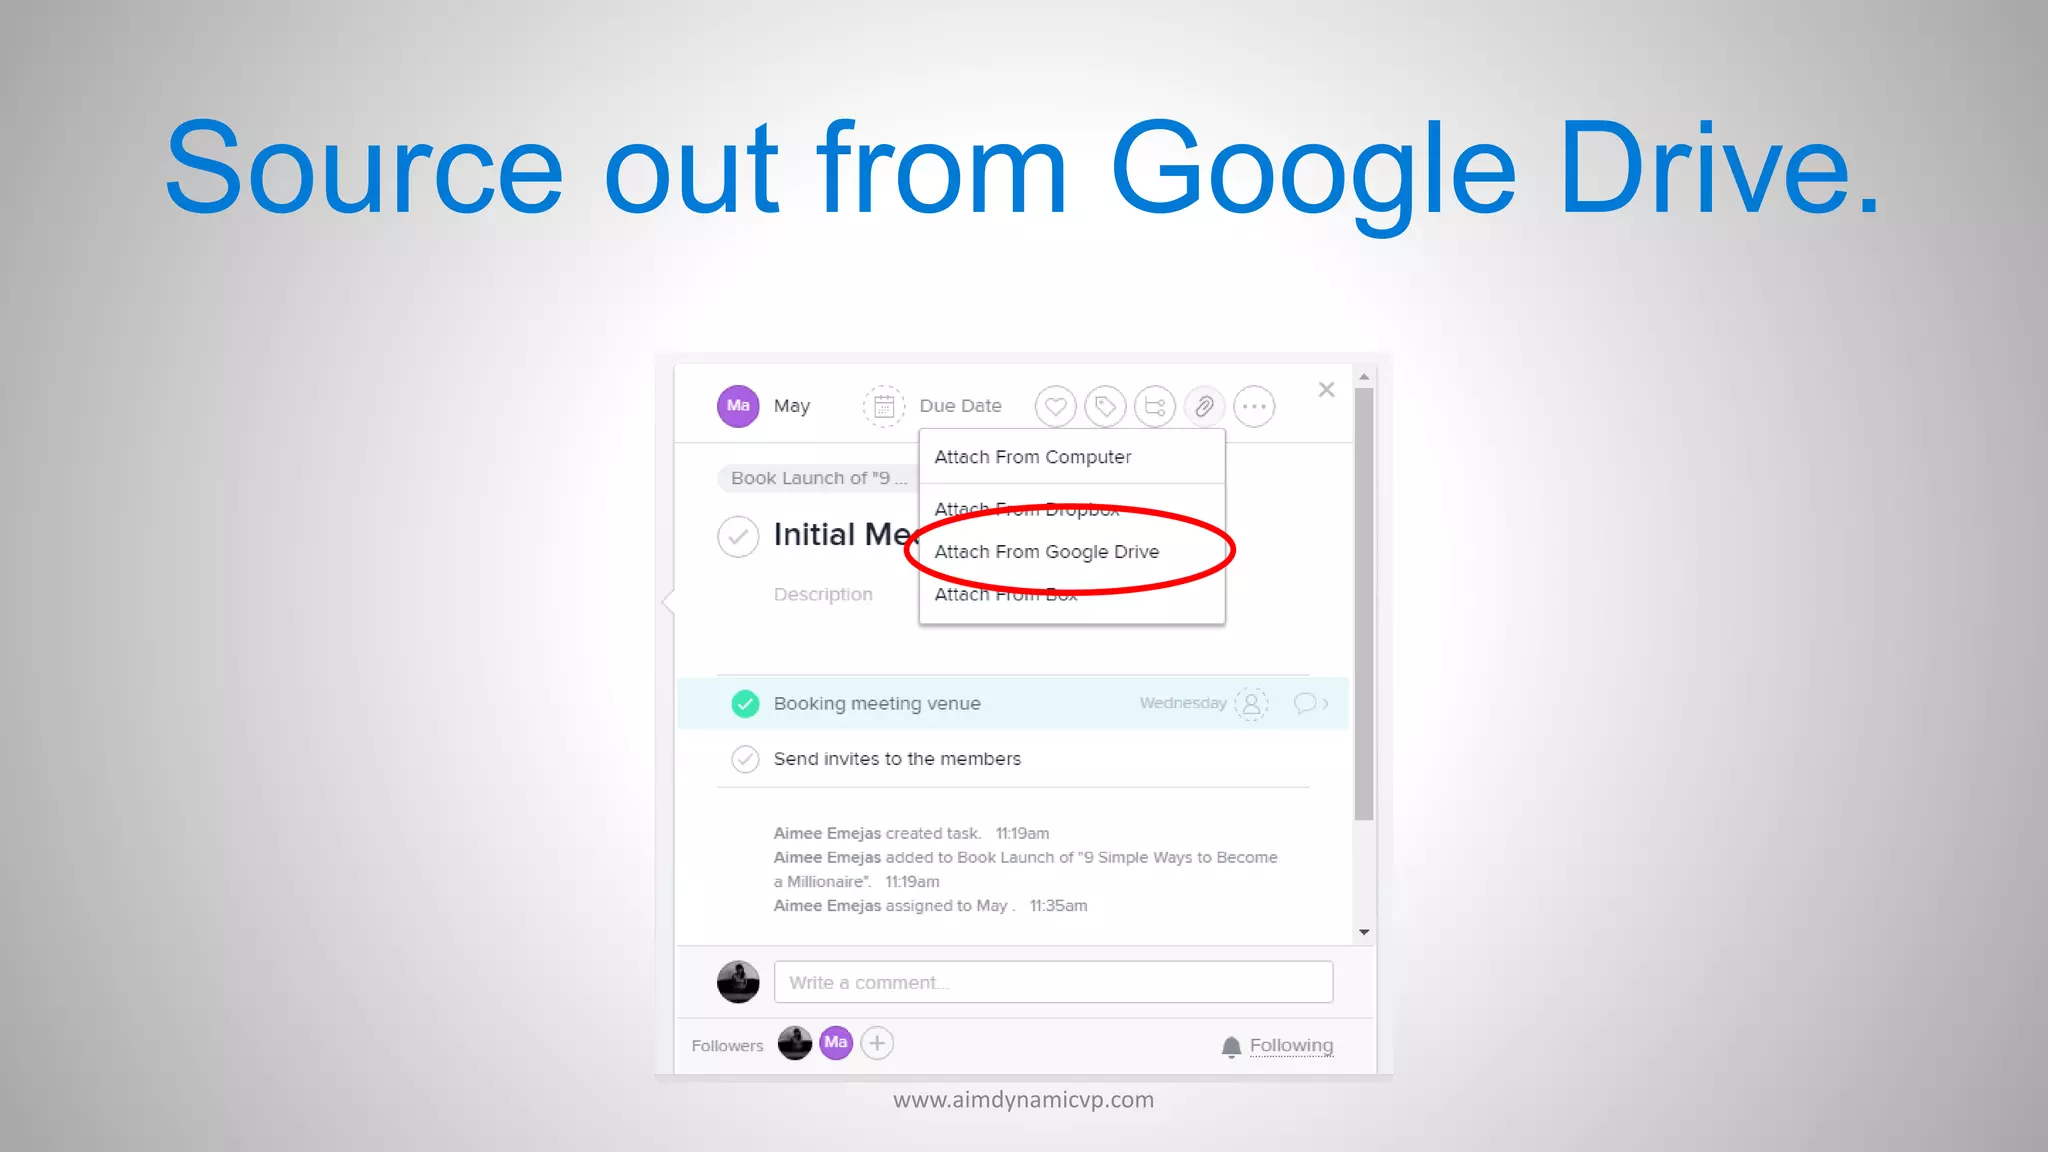Assign the Booking meeting venue subtask
Image resolution: width=2048 pixels, height=1152 pixels.
pyautogui.click(x=1251, y=704)
